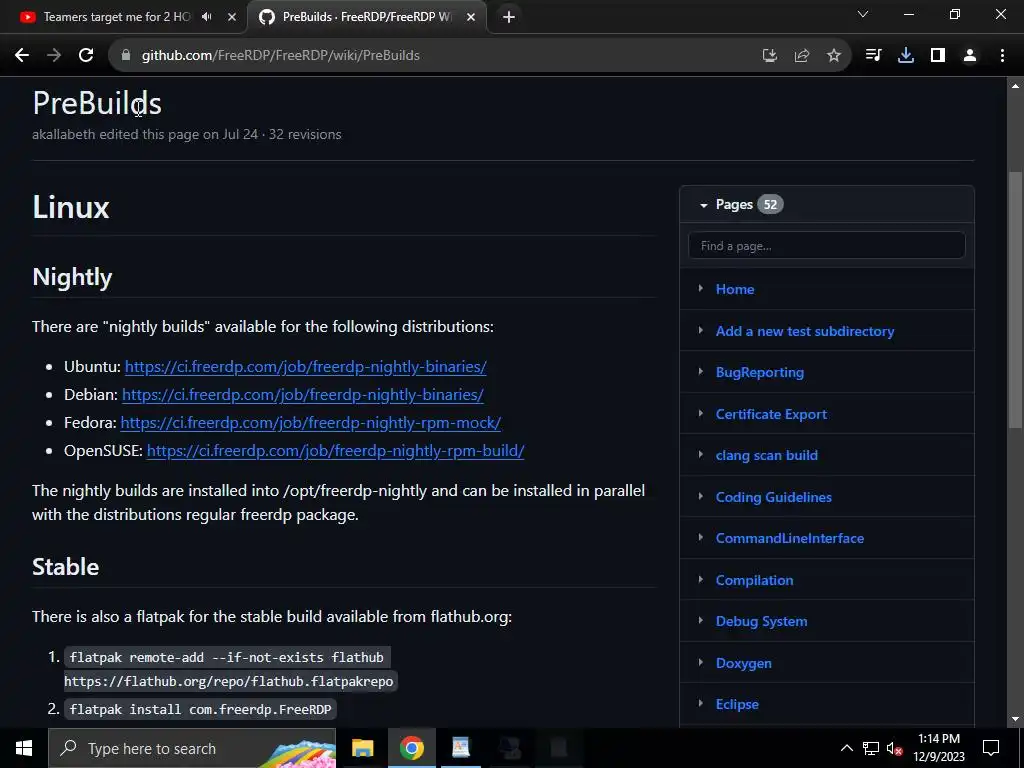This screenshot has width=1024, height=768.
Task: Click the page scrollbar thumb
Action: 1015,300
